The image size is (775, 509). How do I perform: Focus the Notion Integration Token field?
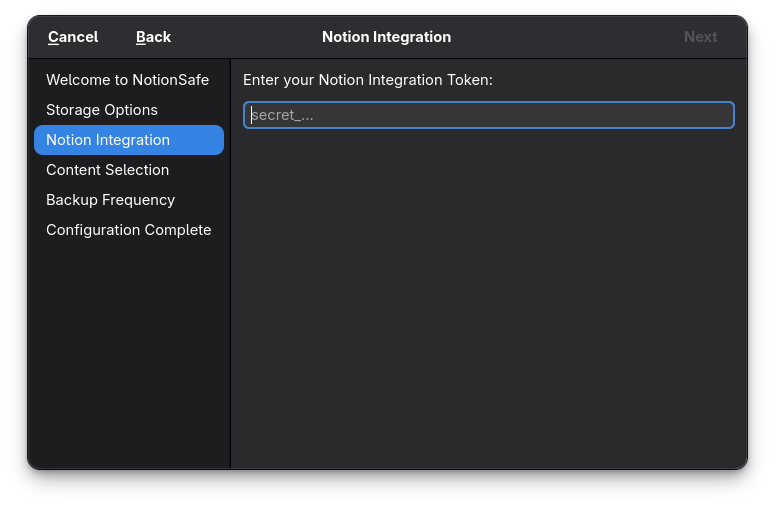coord(488,115)
